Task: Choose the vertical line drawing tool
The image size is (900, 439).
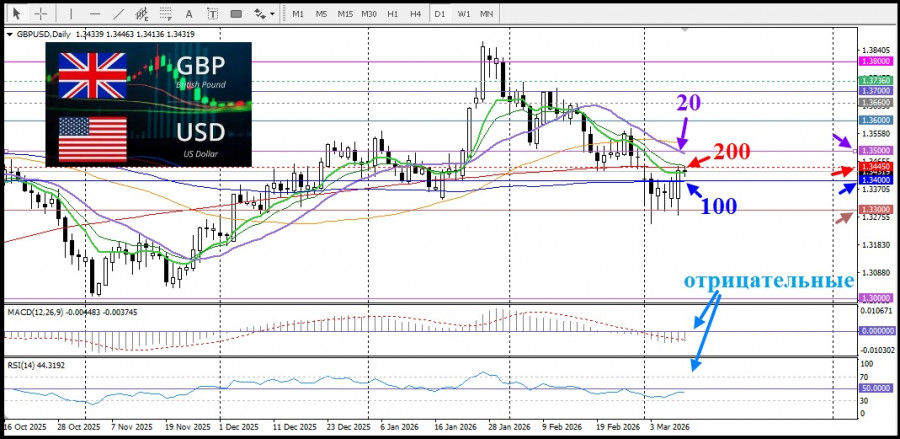Action: tap(71, 14)
